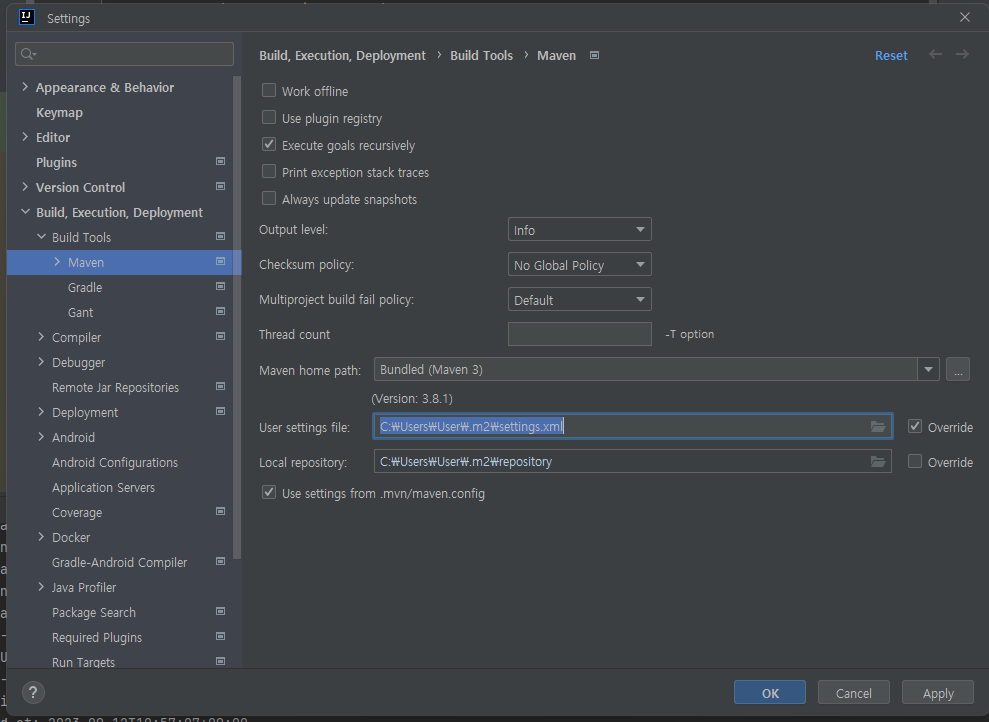Enable Print exception stack traces
989x722 pixels.
click(269, 172)
